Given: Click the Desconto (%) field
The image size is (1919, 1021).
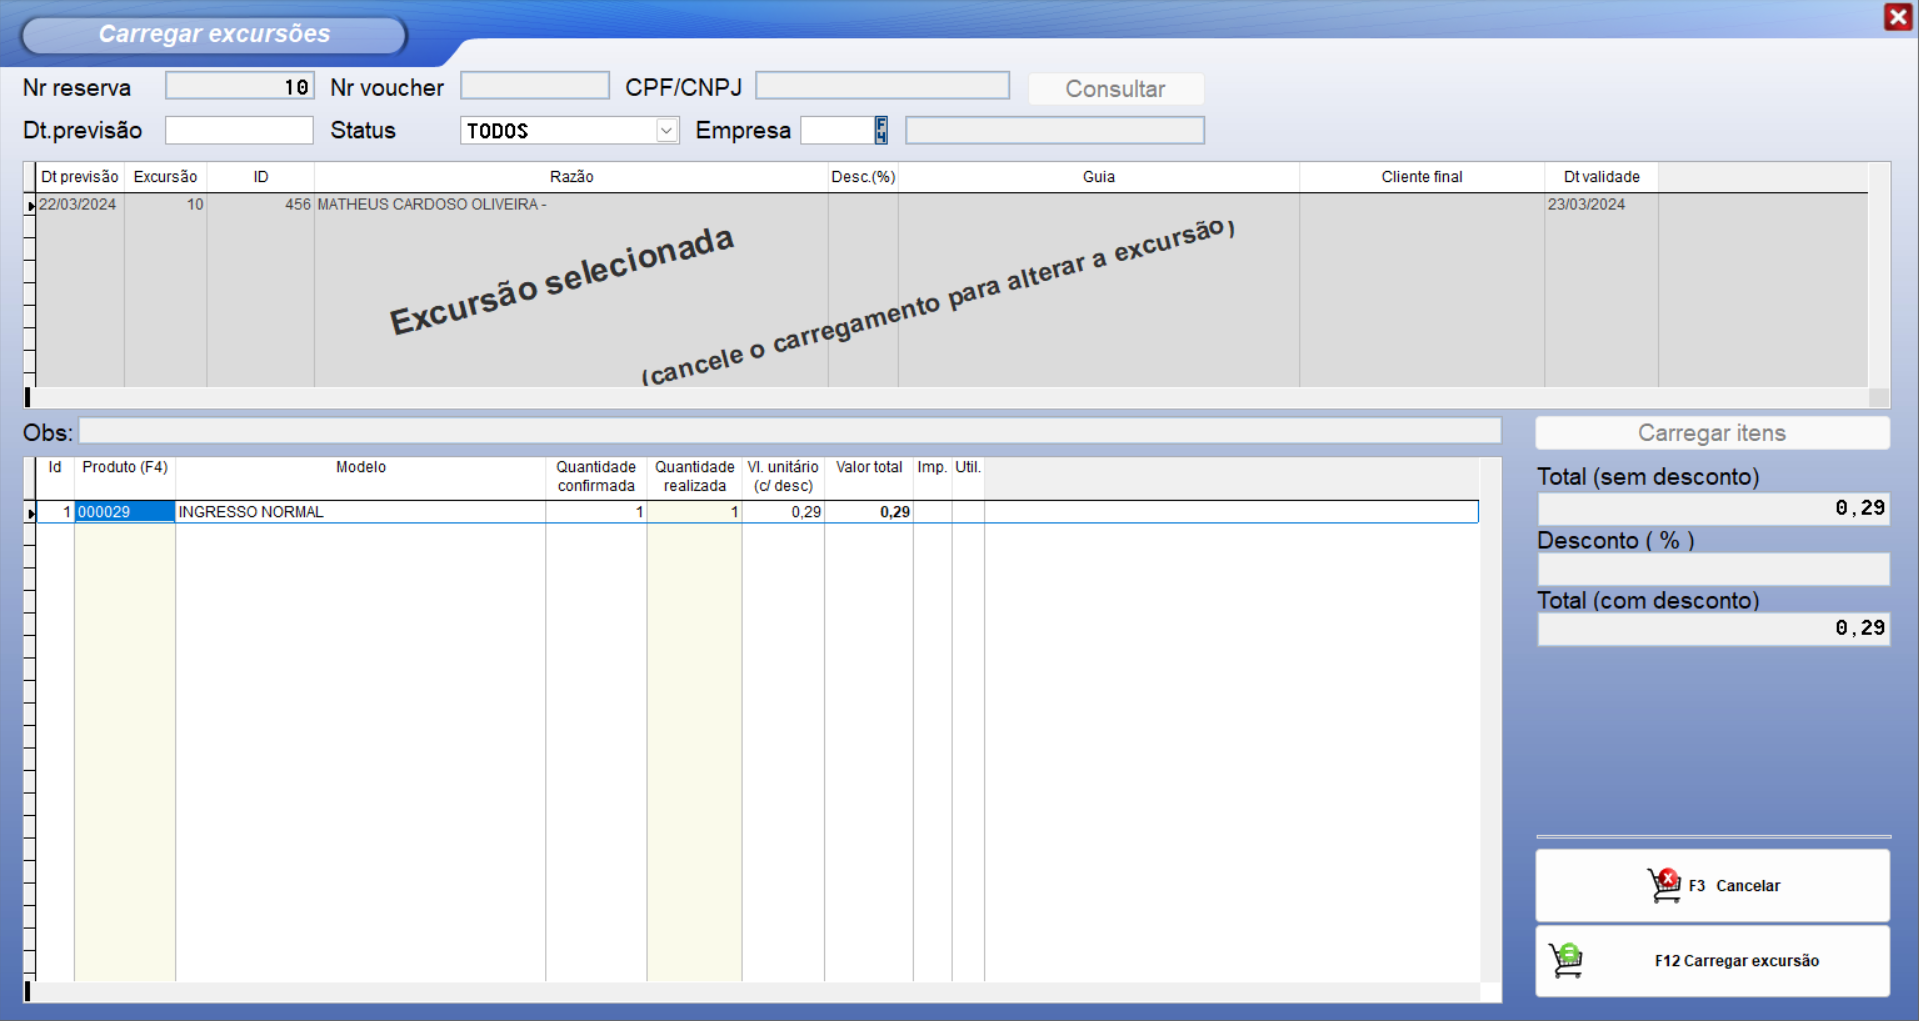Looking at the screenshot, I should (1712, 570).
